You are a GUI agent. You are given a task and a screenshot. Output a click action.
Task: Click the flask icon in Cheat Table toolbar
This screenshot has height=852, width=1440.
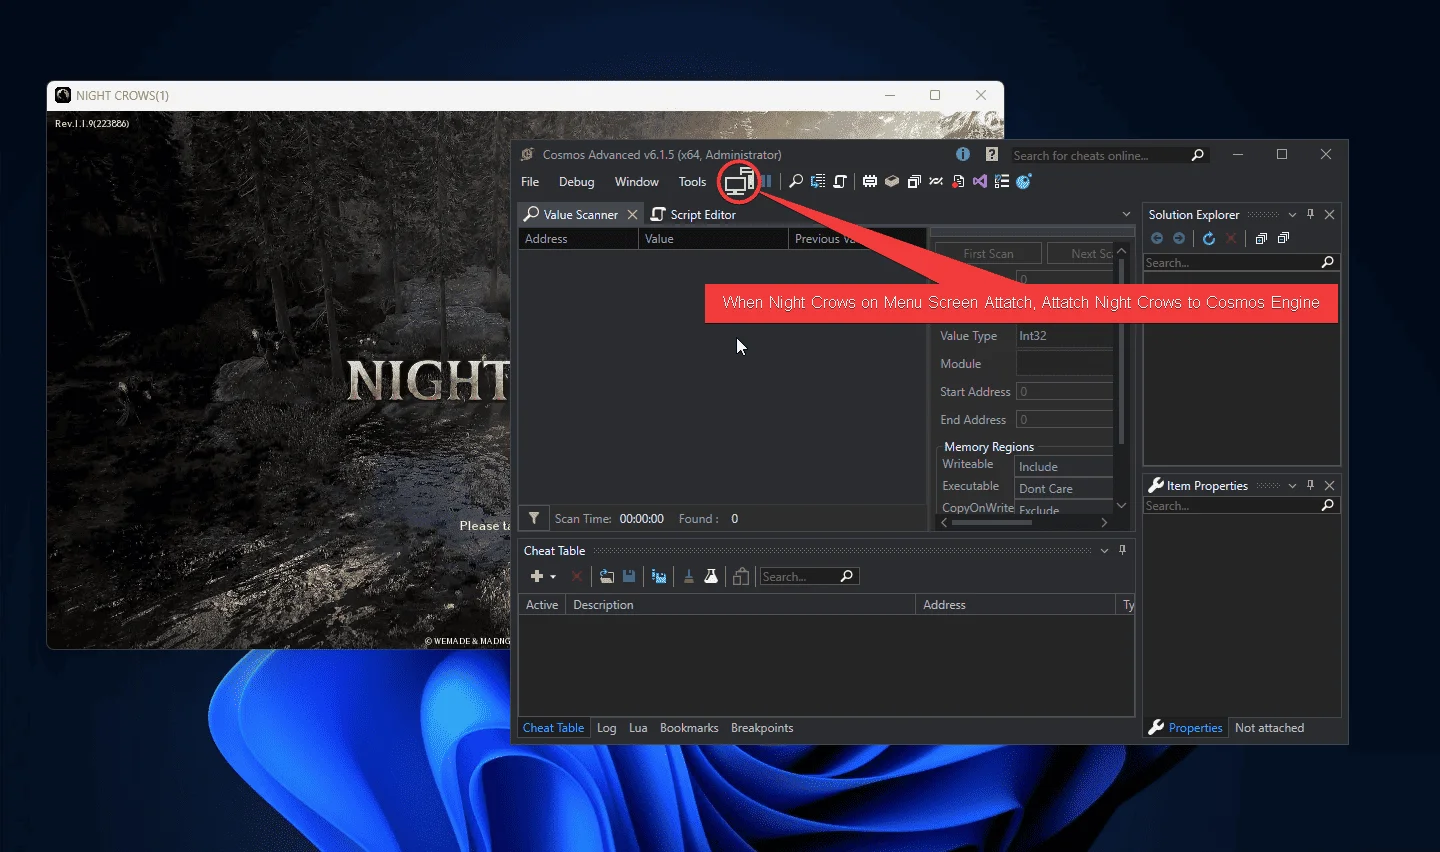[x=711, y=576]
